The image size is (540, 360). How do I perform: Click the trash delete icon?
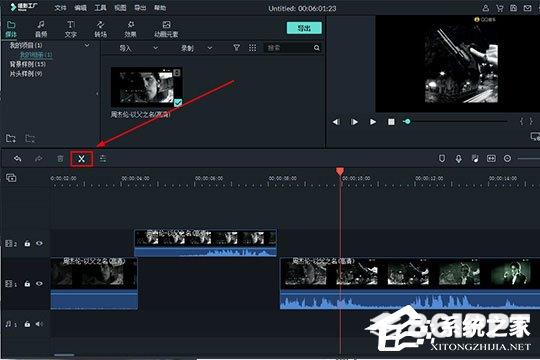[x=60, y=158]
